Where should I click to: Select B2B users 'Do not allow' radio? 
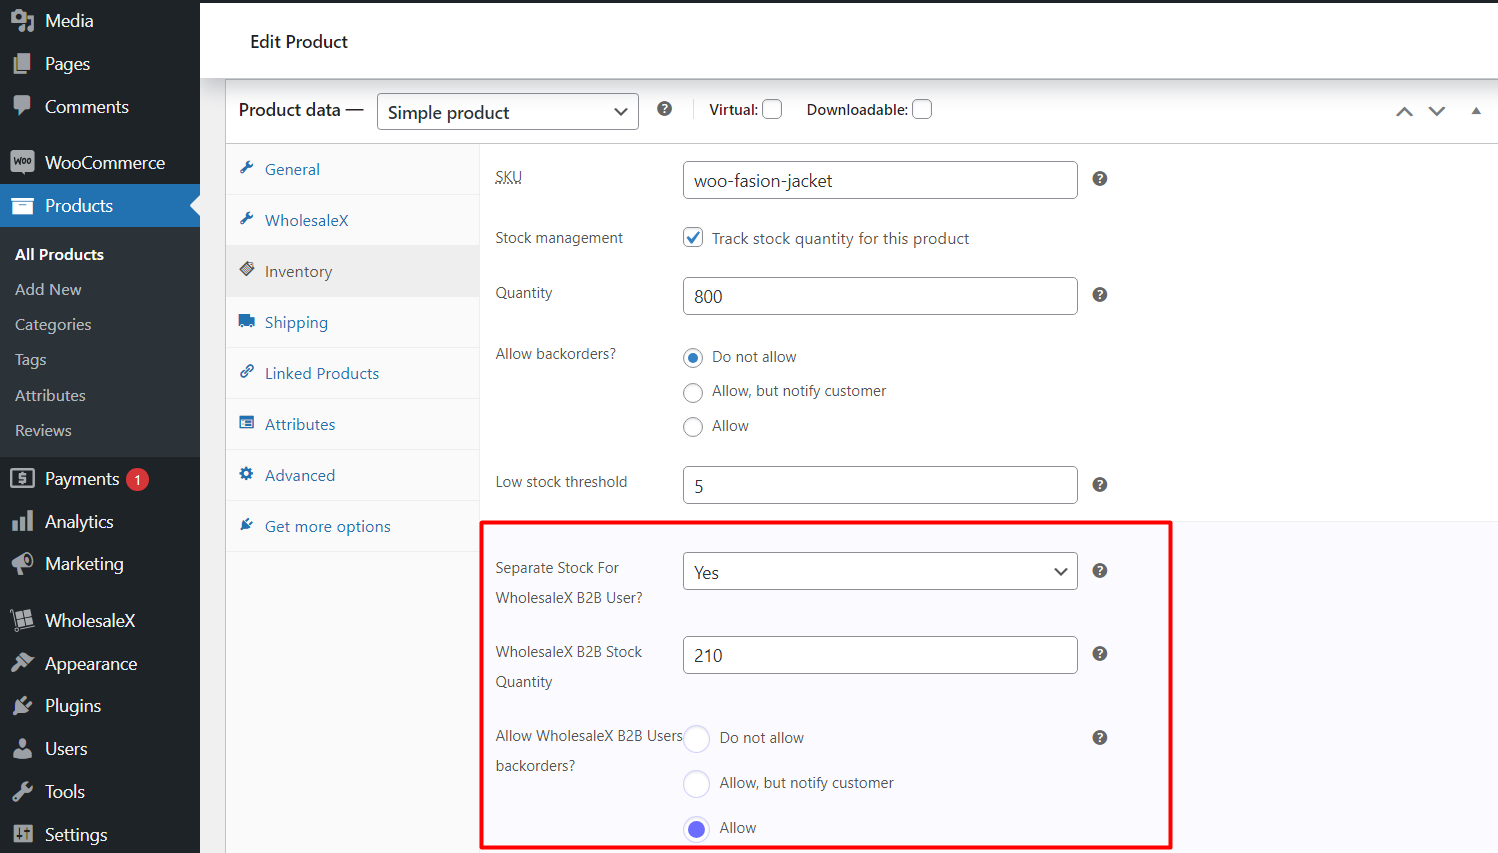click(x=697, y=739)
